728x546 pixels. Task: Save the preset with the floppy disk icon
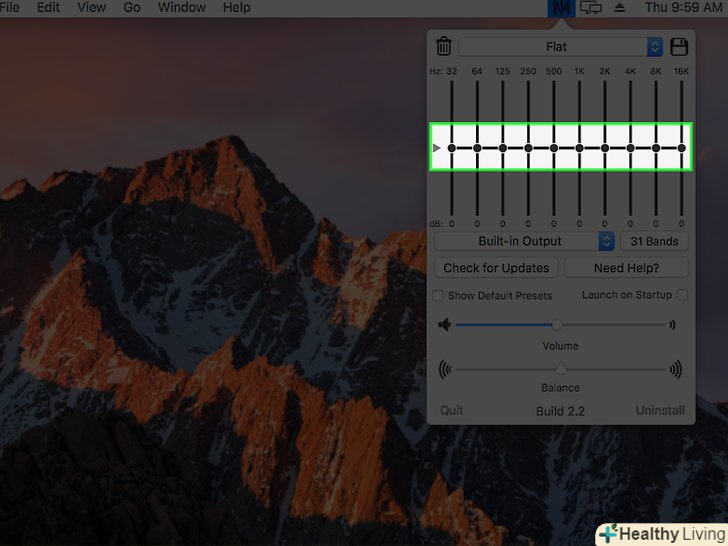pos(679,47)
